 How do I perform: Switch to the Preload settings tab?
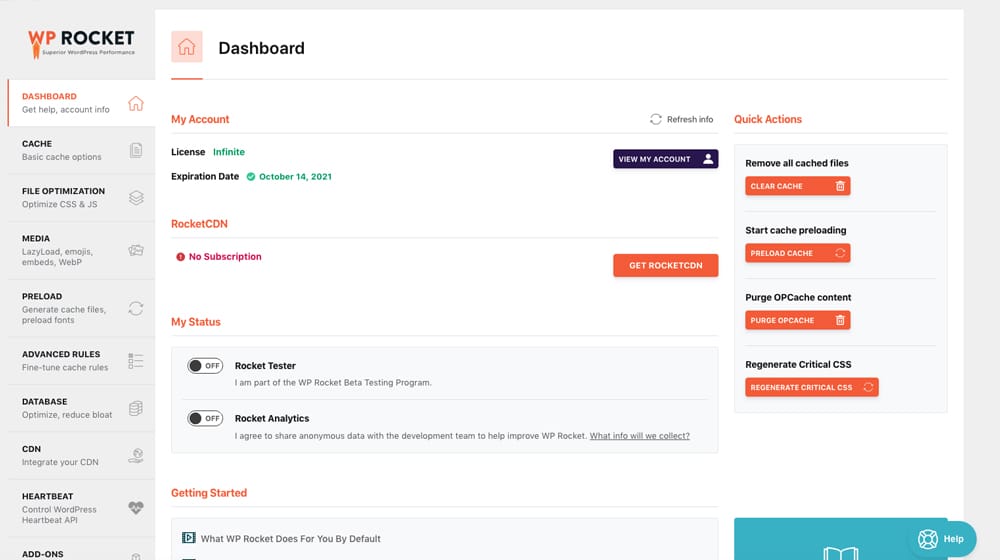(x=81, y=308)
